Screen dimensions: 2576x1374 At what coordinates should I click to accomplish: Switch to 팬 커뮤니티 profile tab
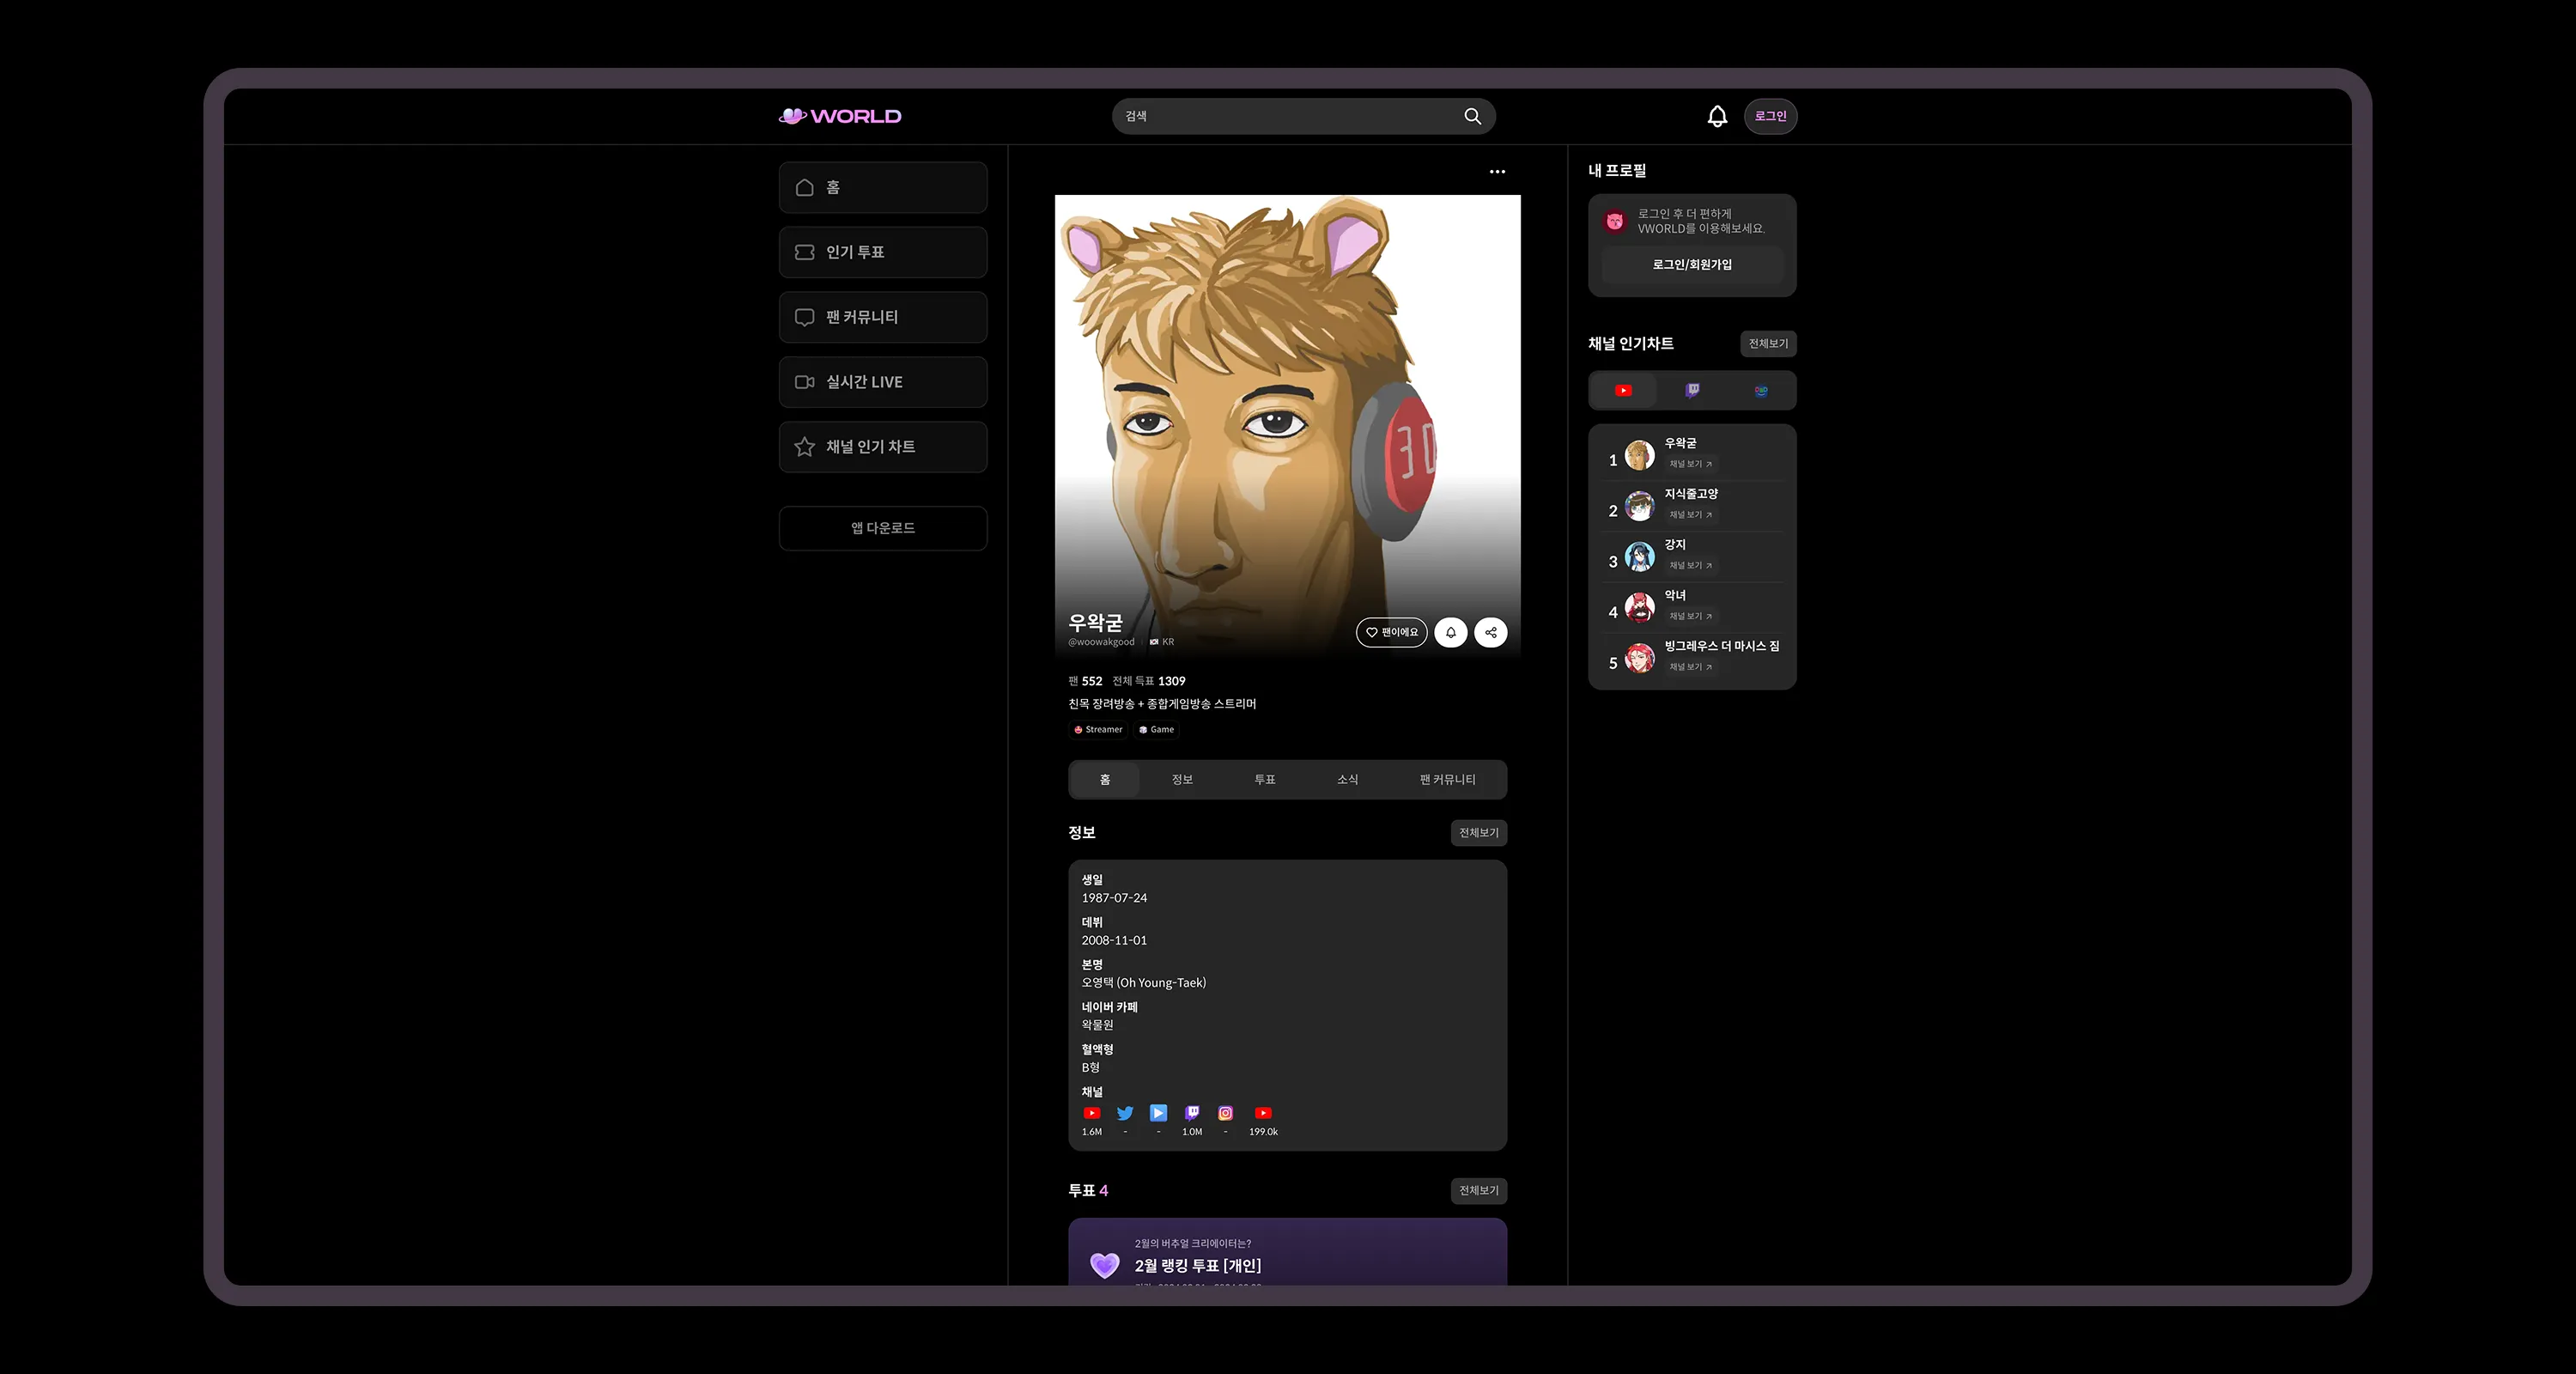click(x=1447, y=780)
